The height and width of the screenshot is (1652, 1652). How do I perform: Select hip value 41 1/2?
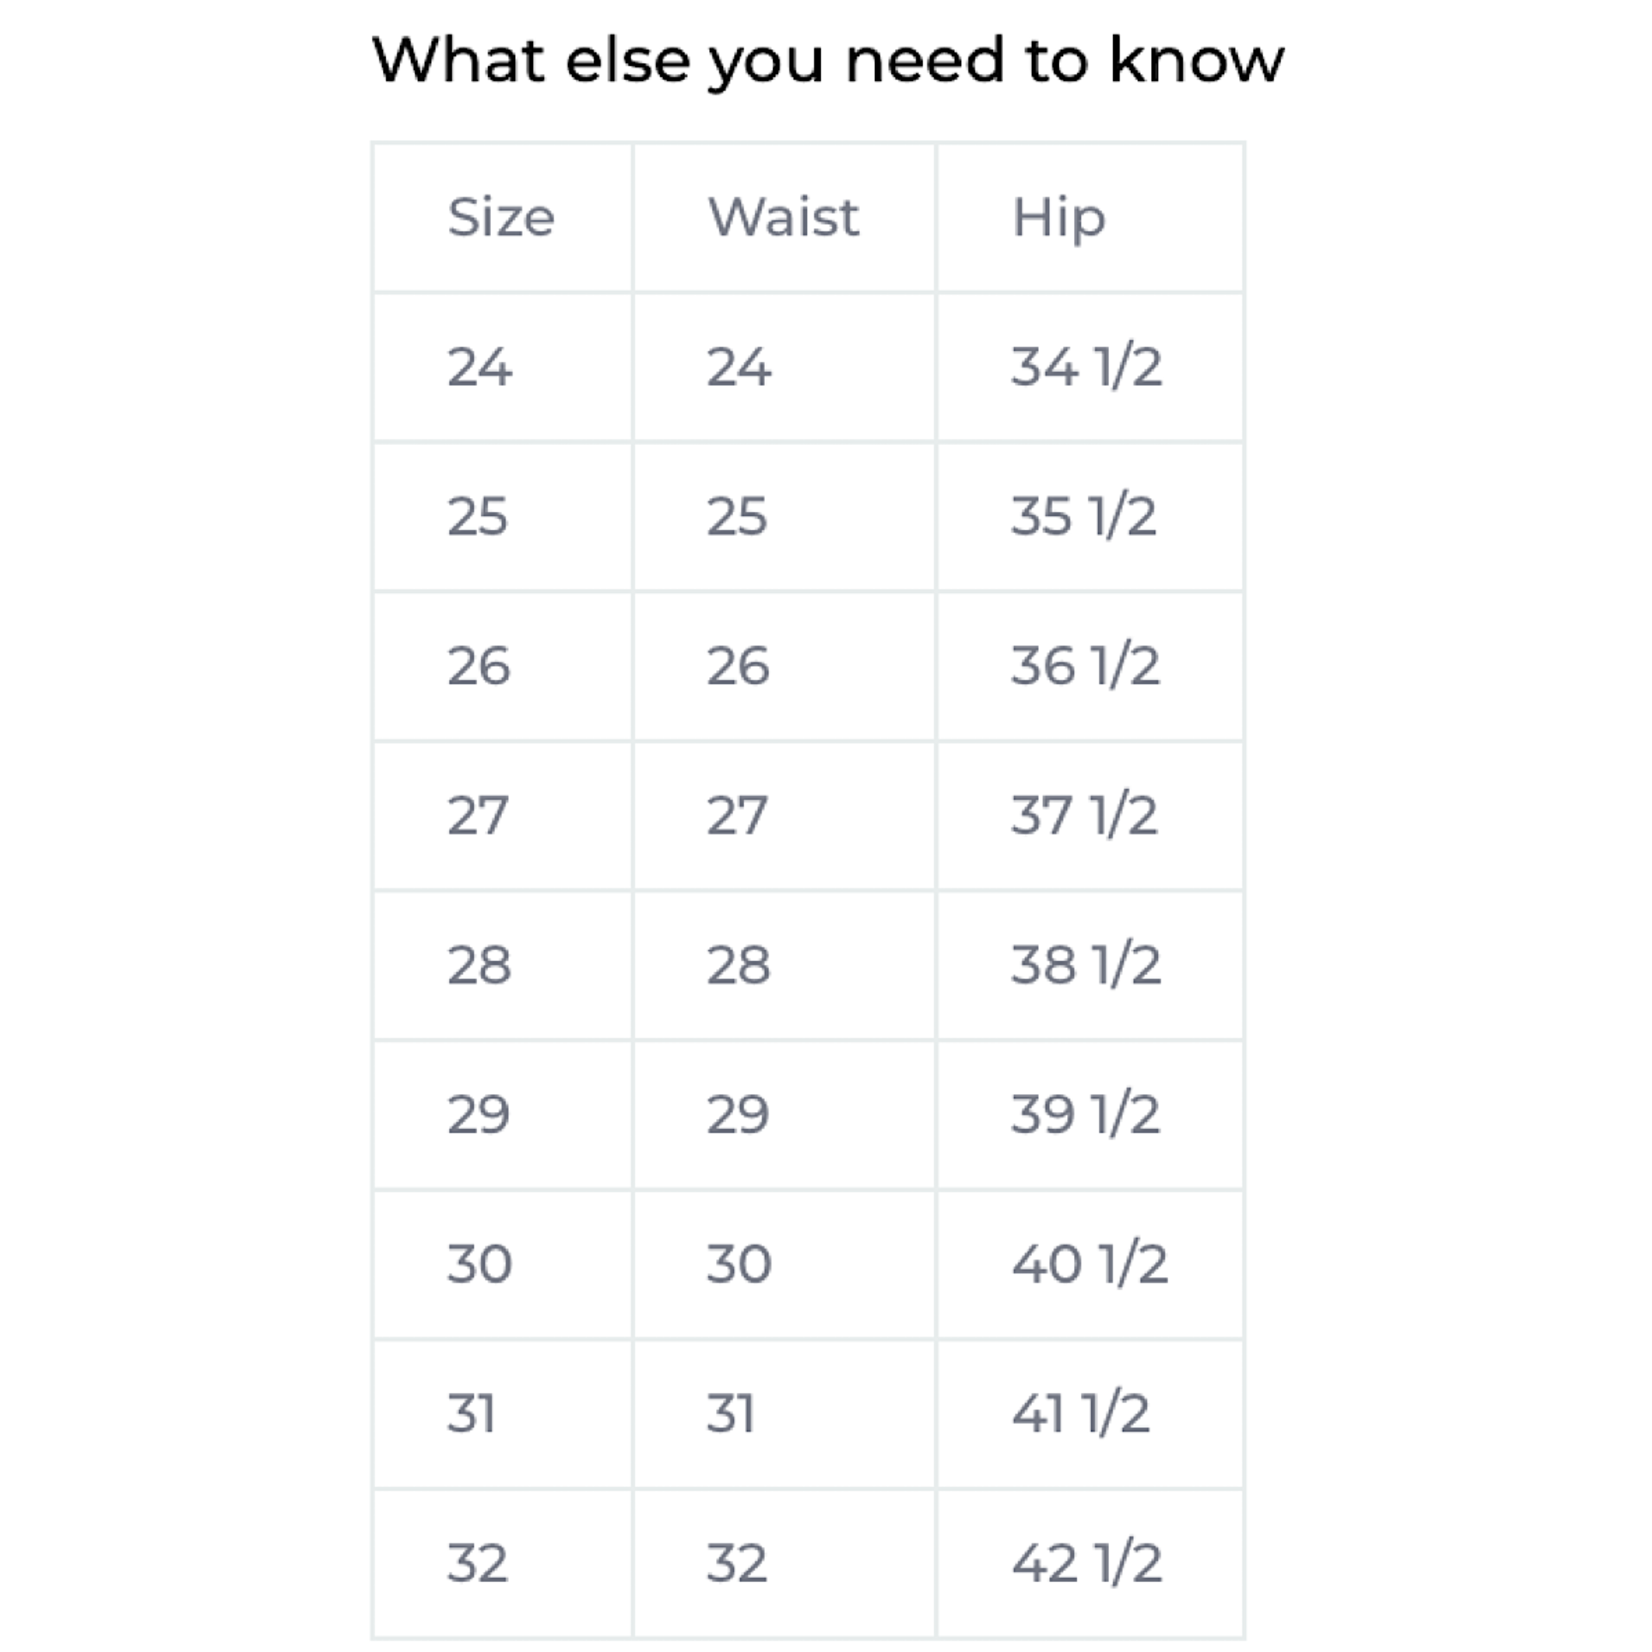coord(1080,1414)
